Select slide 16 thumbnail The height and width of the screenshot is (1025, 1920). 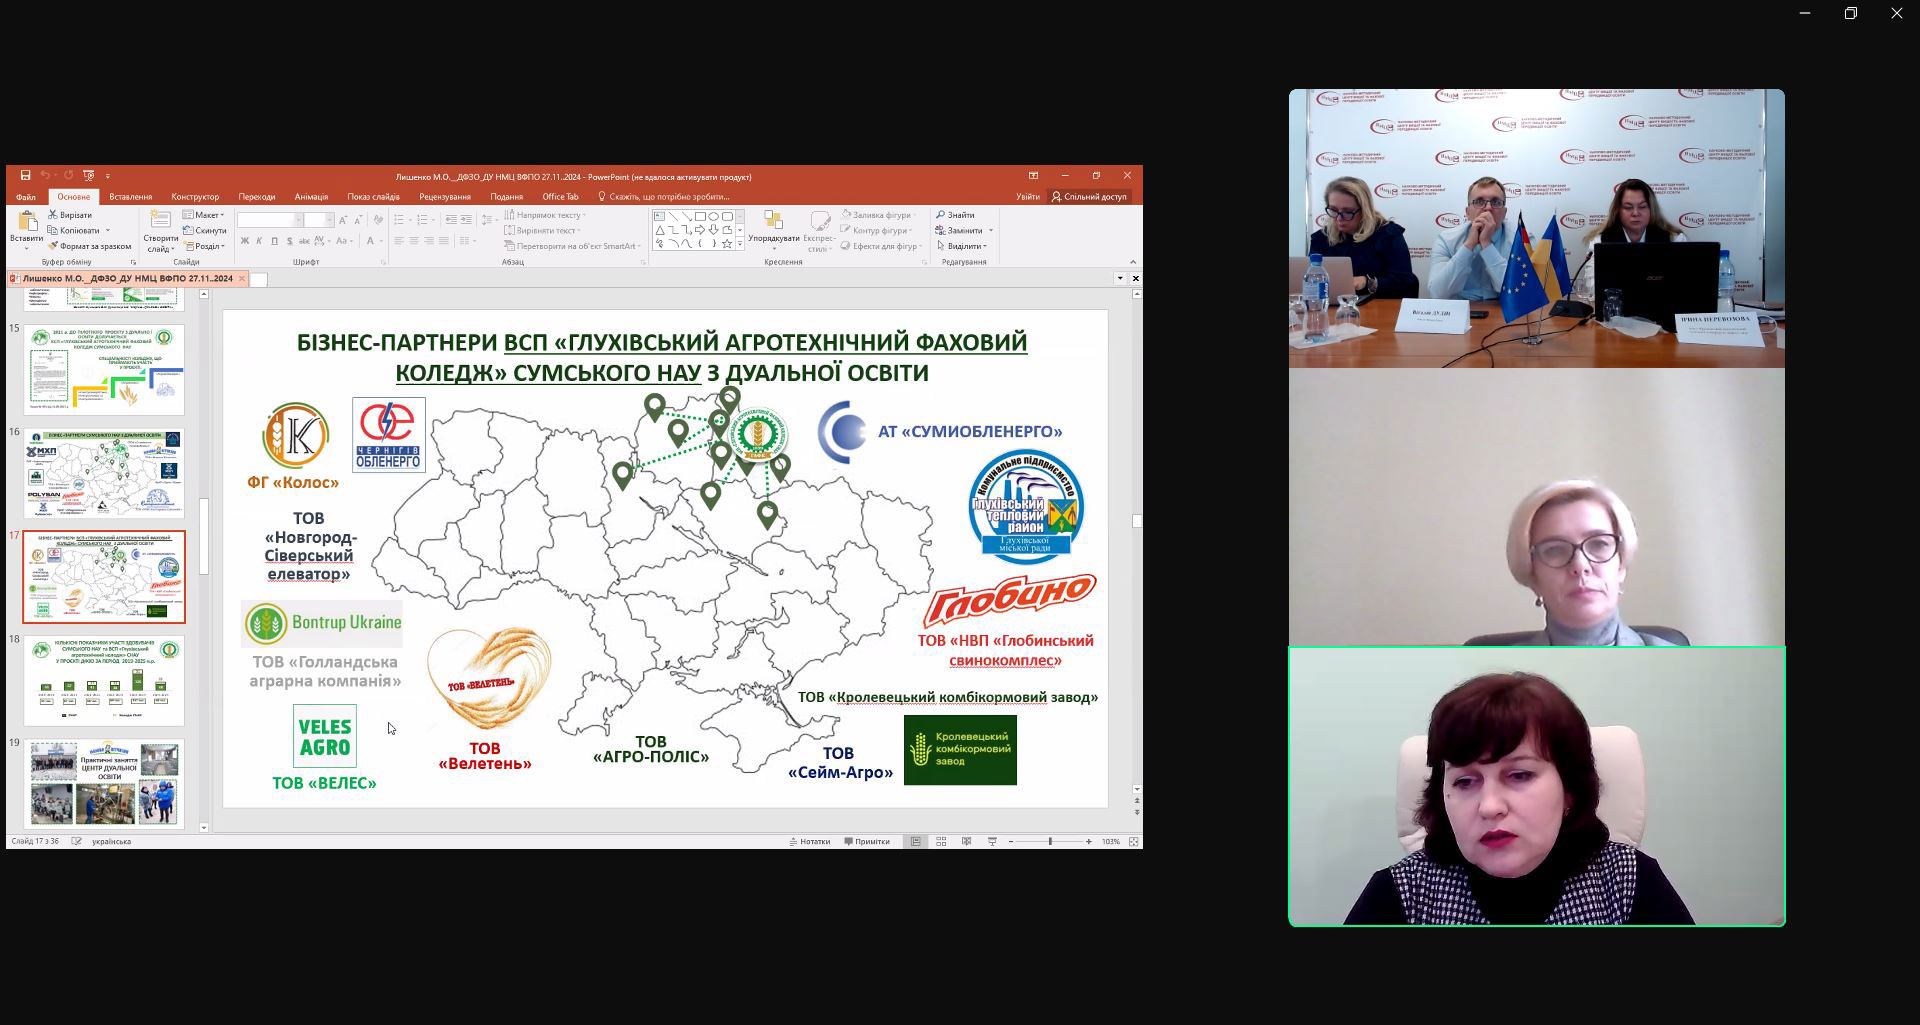[104, 473]
